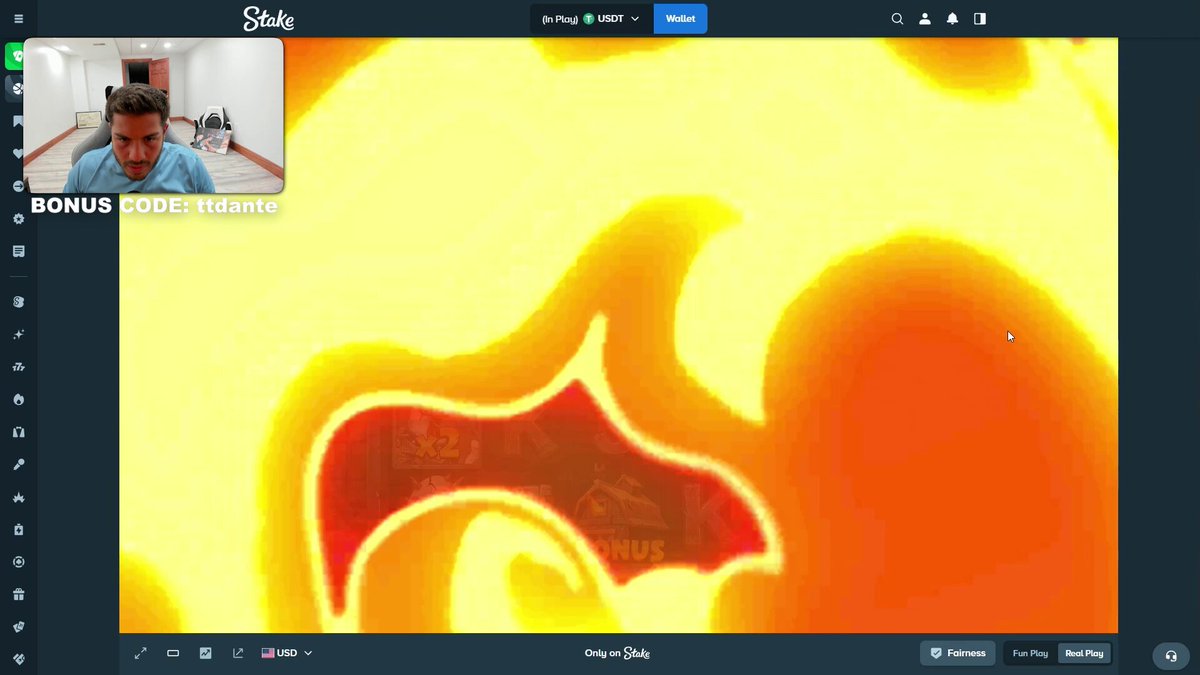Switch to Fun Play mode
This screenshot has width=1200, height=675.
click(1030, 653)
